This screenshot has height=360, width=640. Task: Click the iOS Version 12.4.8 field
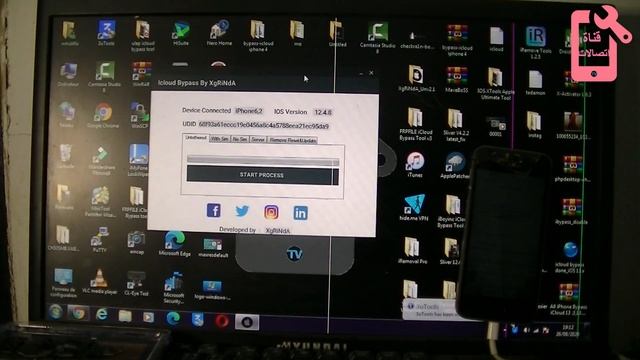(x=323, y=112)
